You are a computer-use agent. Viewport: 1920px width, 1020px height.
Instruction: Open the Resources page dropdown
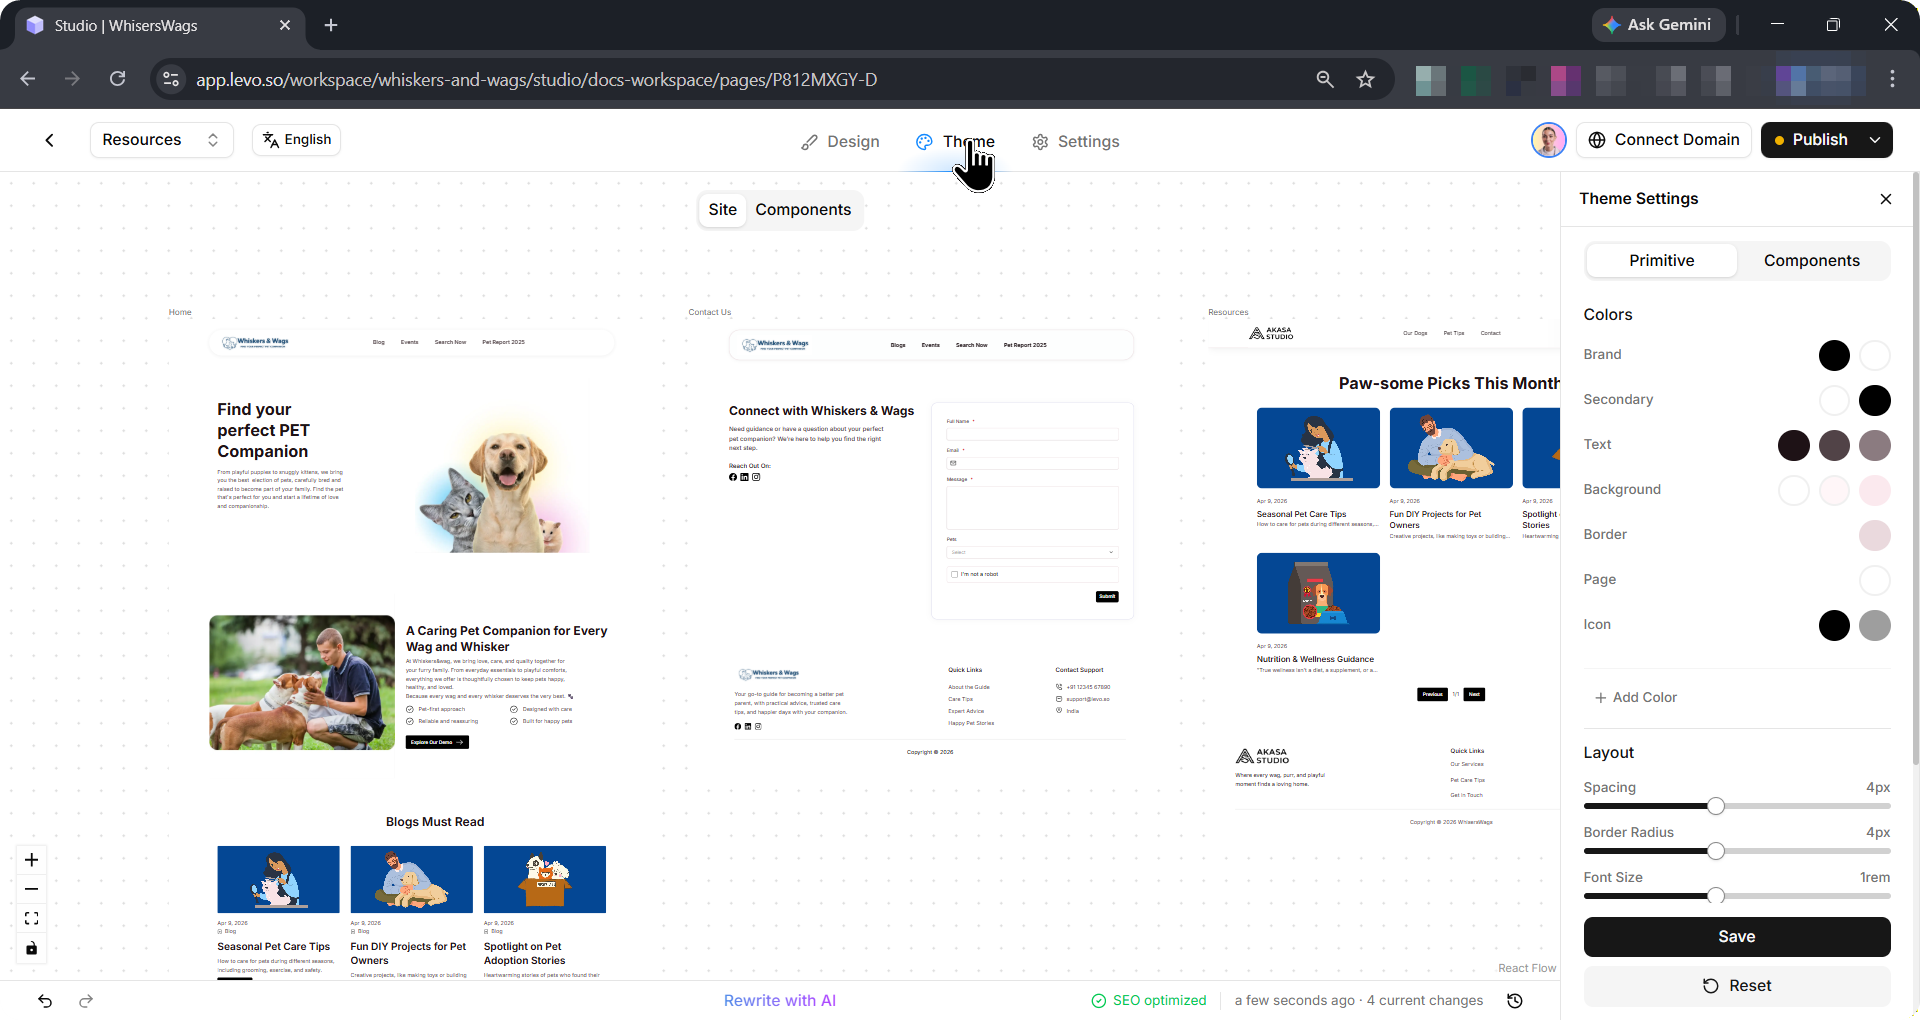pyautogui.click(x=161, y=140)
